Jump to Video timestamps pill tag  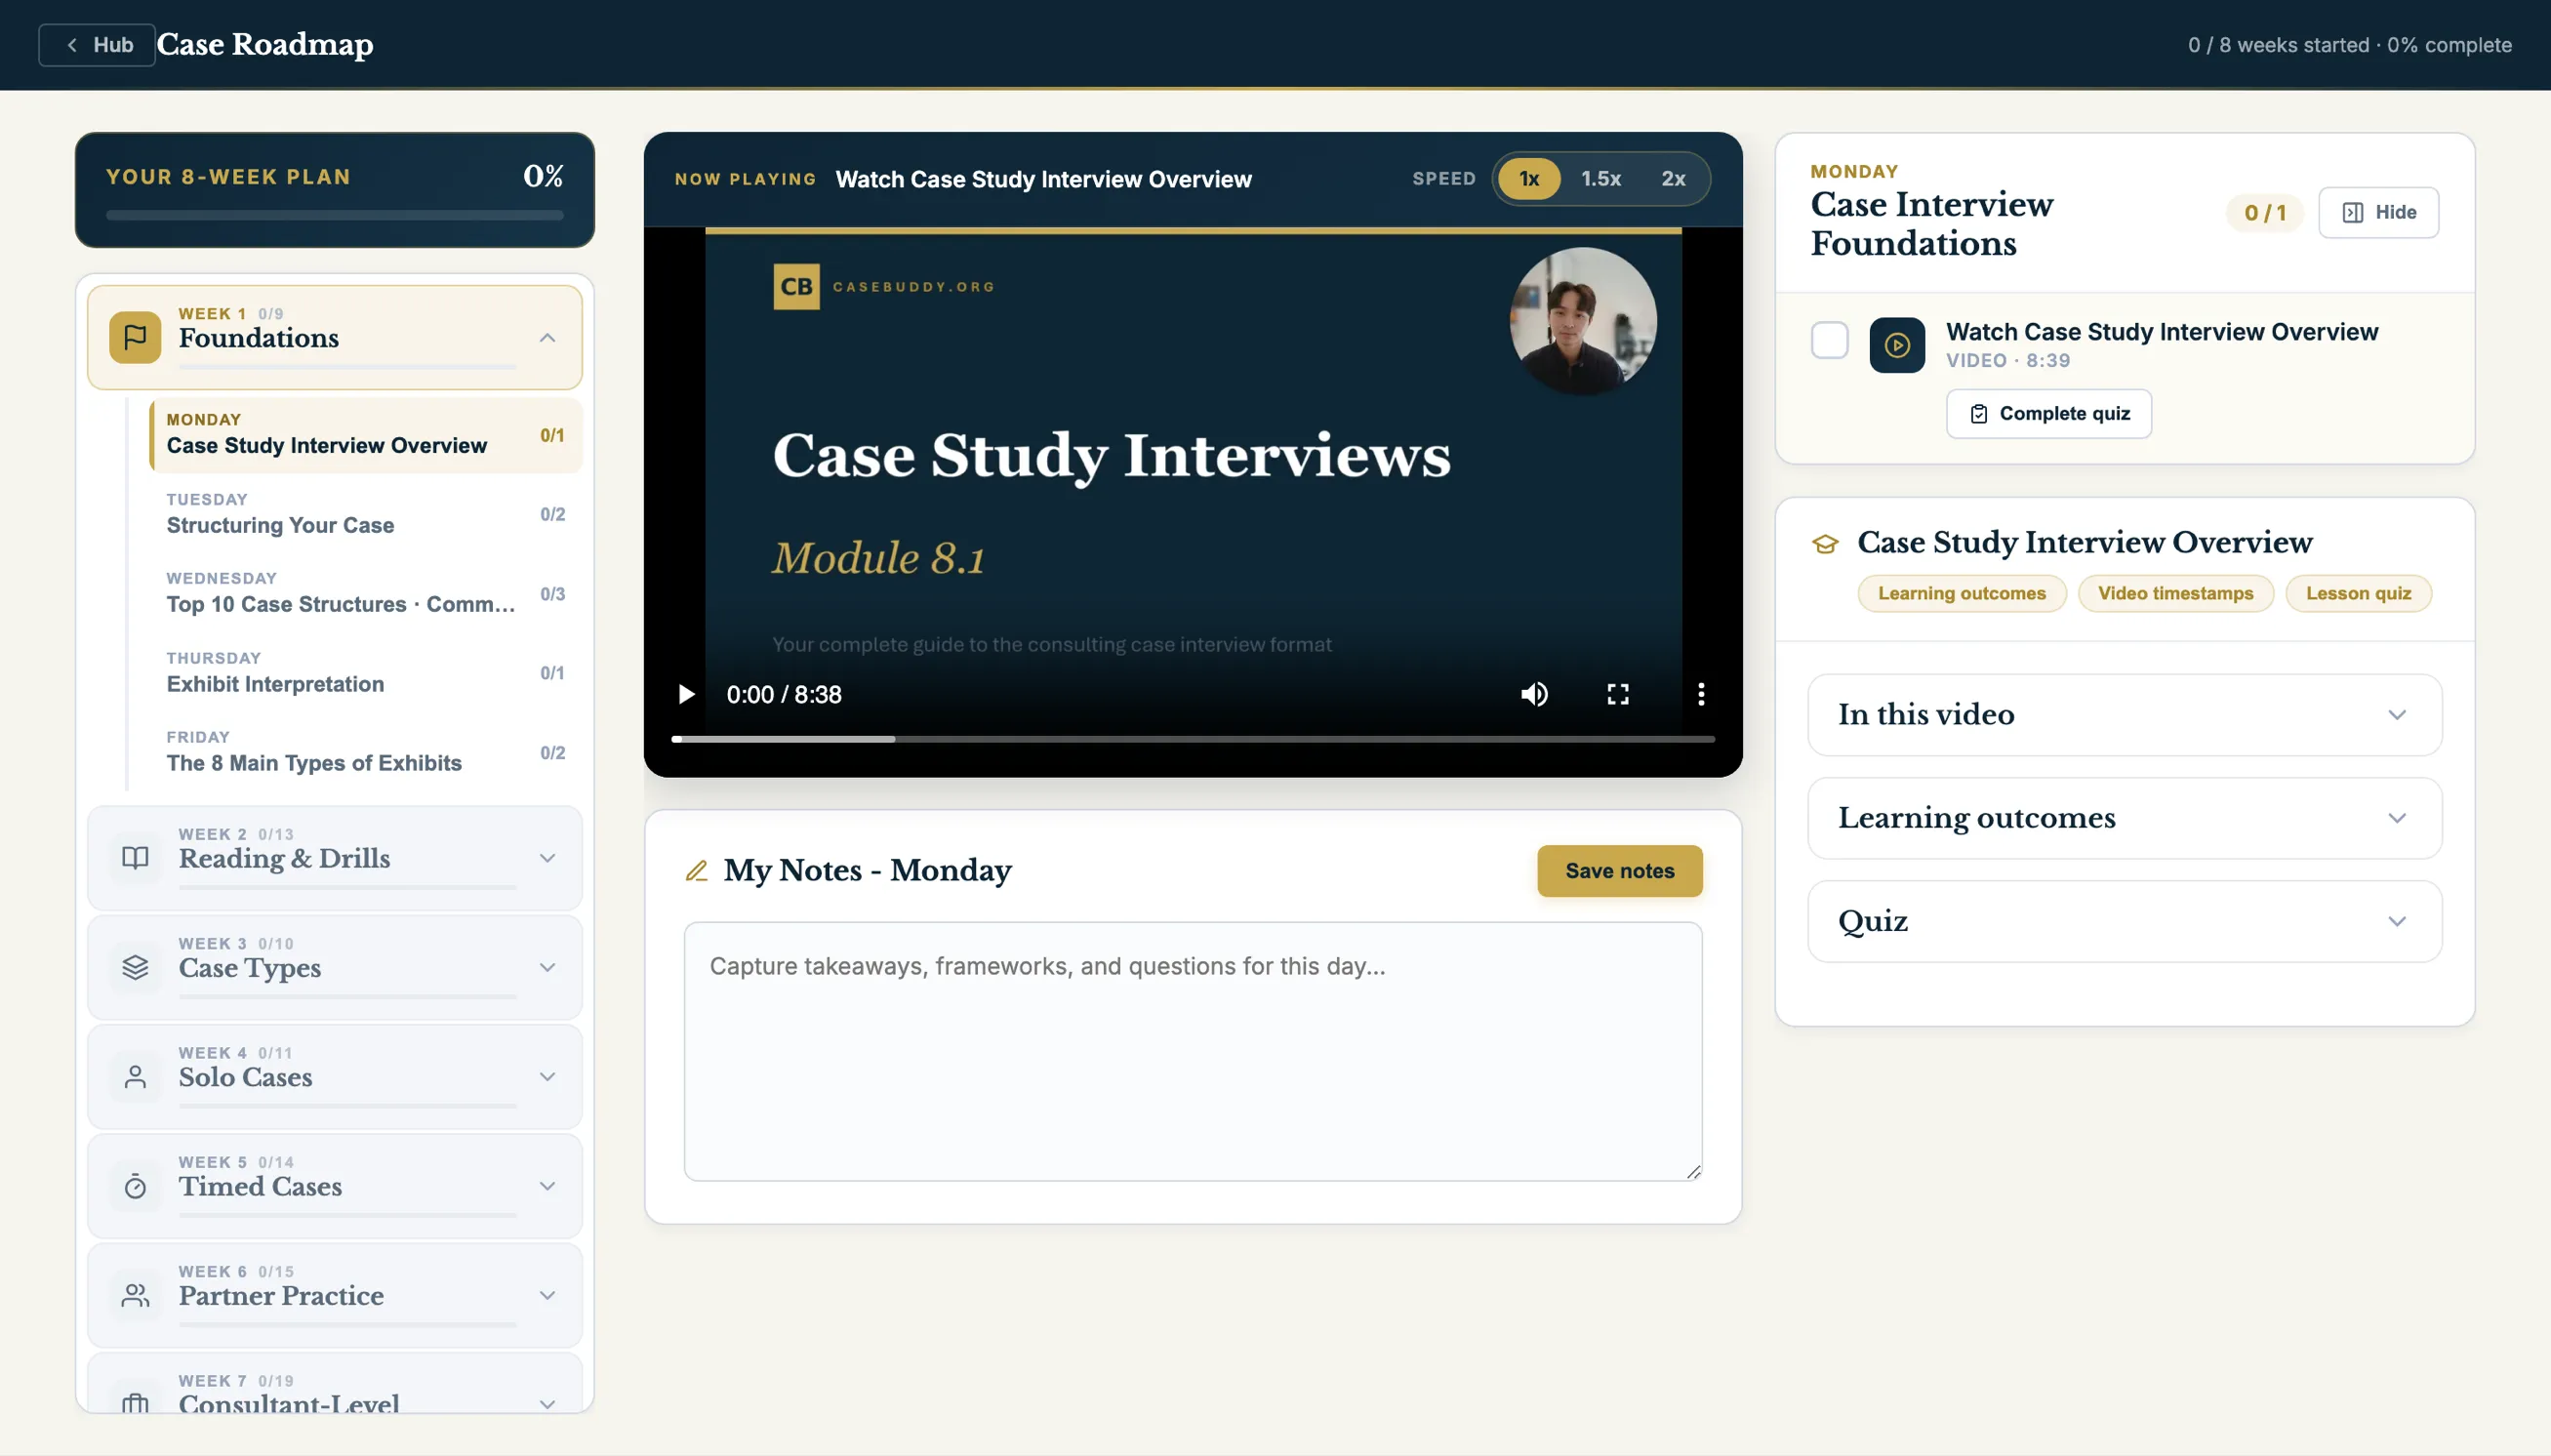[2175, 593]
